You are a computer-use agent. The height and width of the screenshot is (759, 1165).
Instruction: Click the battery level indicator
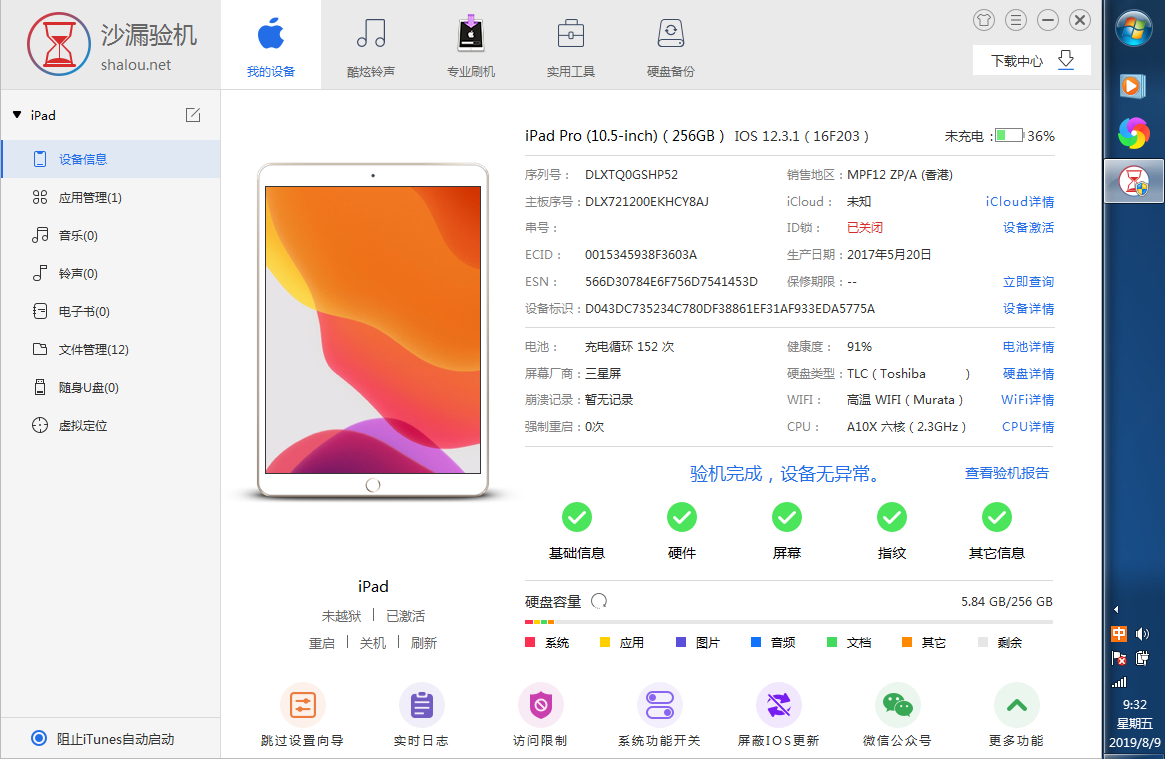pyautogui.click(x=1009, y=135)
